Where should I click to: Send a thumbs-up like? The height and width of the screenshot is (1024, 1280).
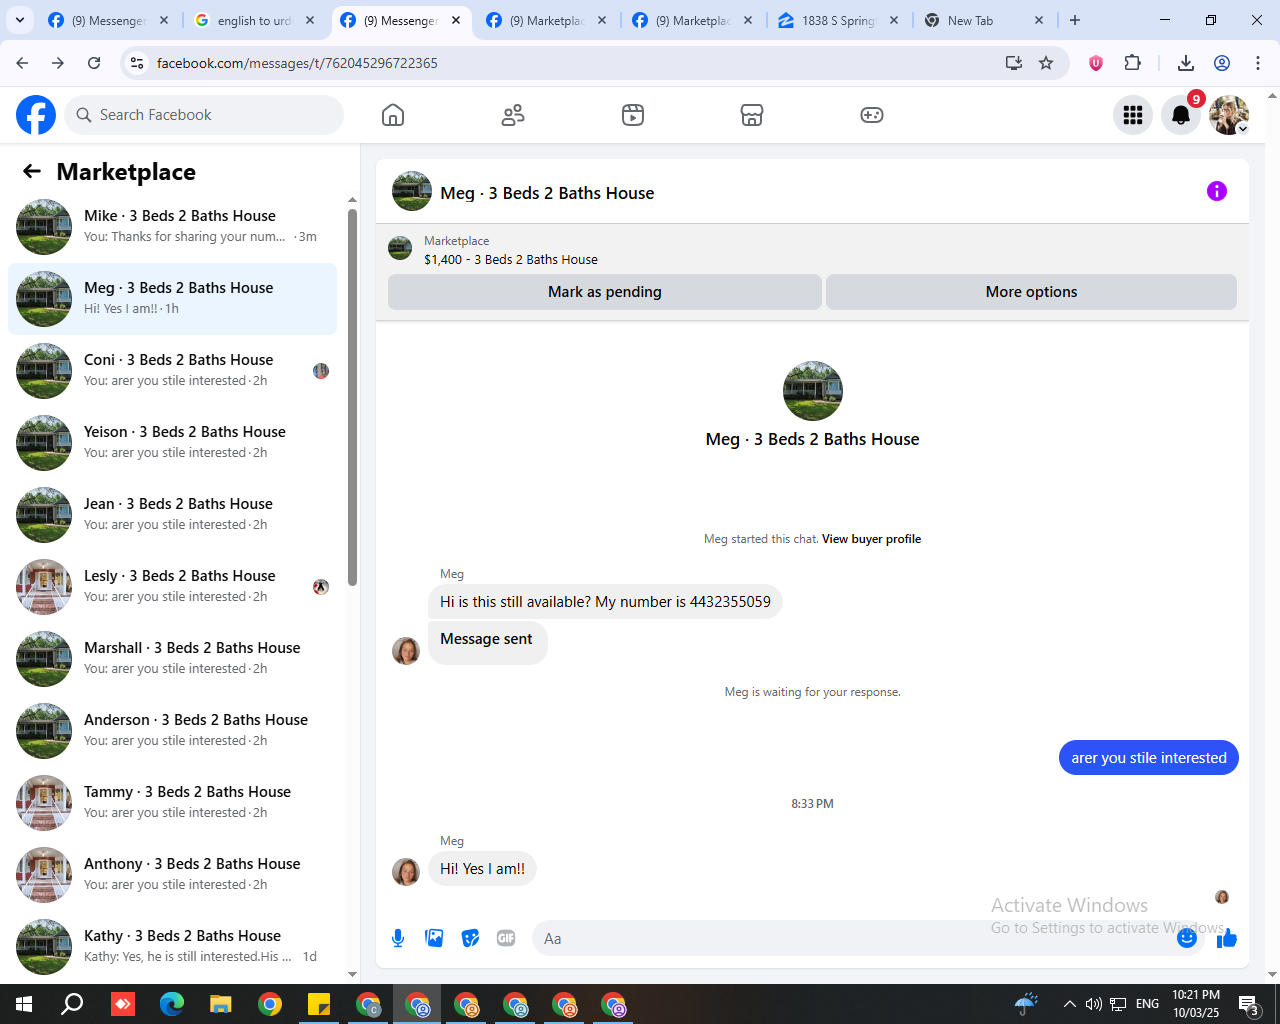pyautogui.click(x=1227, y=938)
